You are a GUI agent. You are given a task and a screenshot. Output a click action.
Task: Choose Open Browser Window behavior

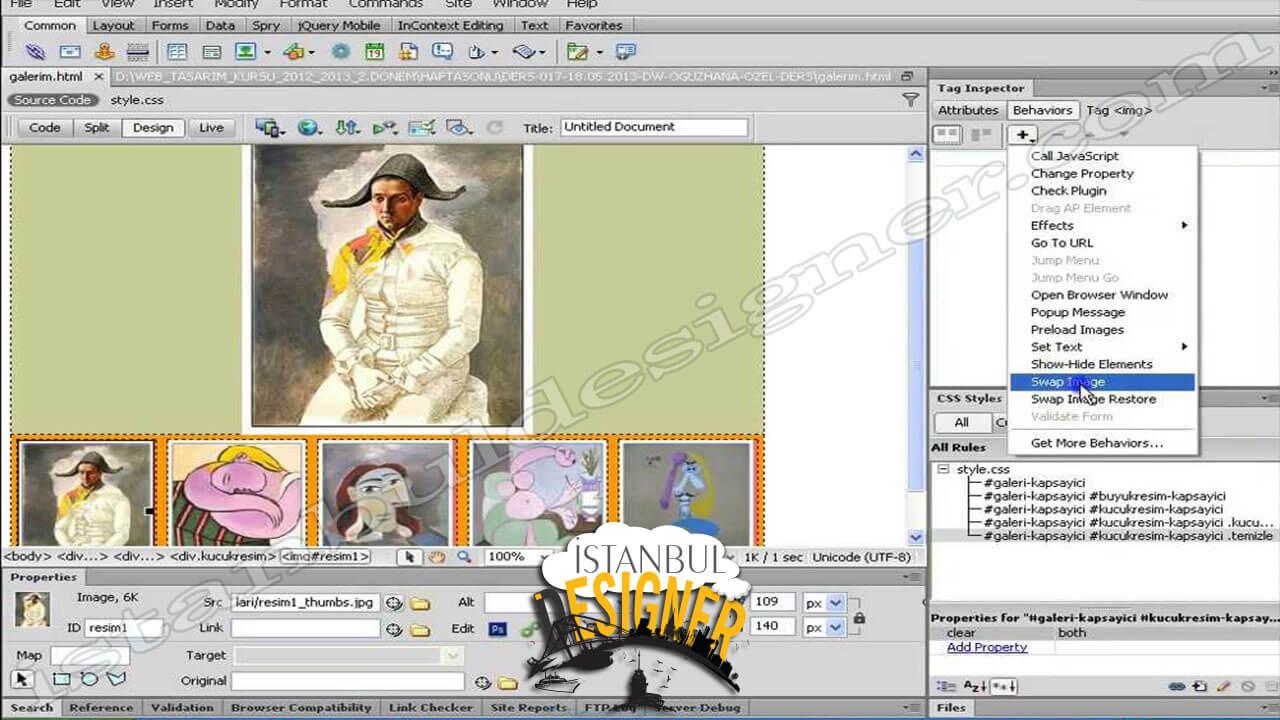pyautogui.click(x=1099, y=295)
